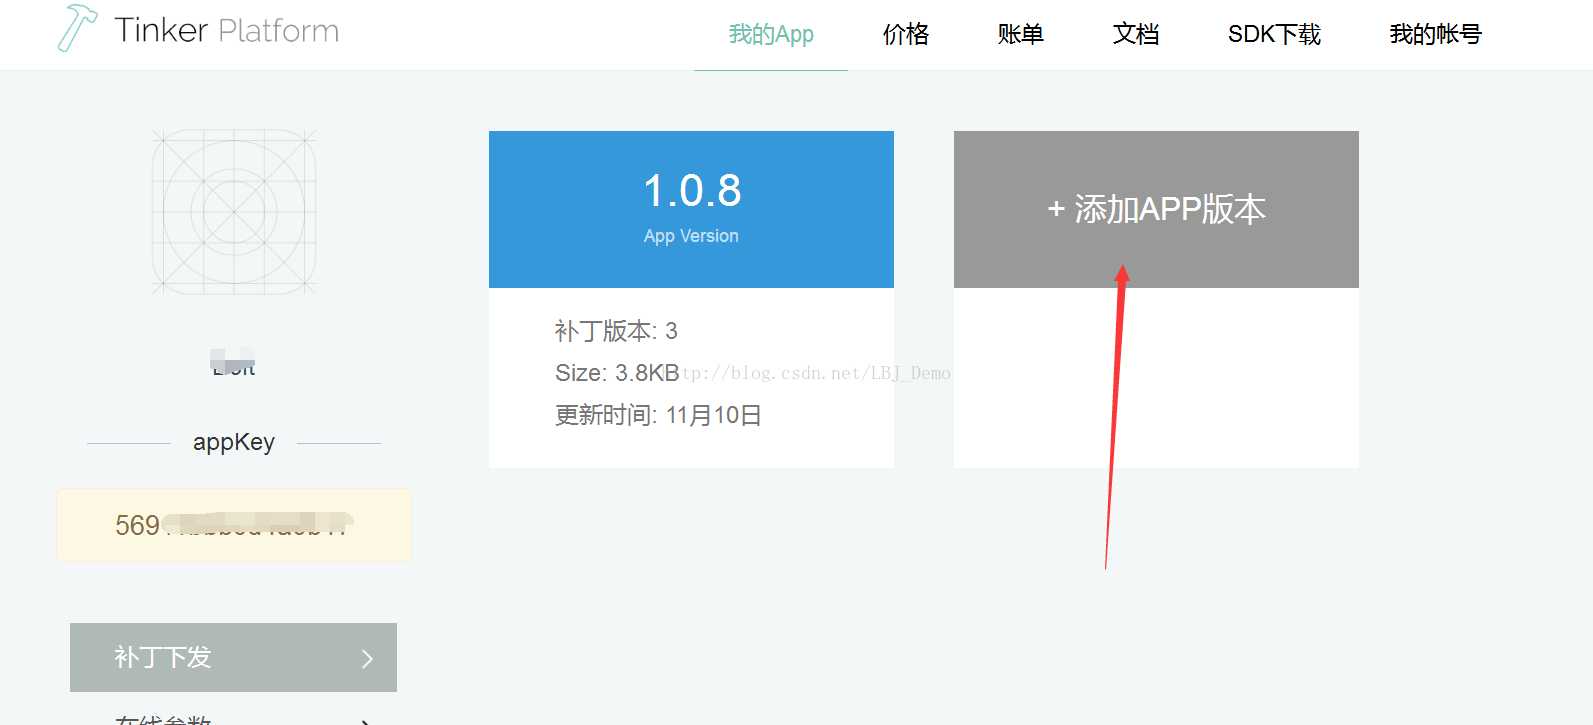Viewport: 1593px width, 725px height.
Task: Click the placeholder app icon image
Action: point(234,212)
